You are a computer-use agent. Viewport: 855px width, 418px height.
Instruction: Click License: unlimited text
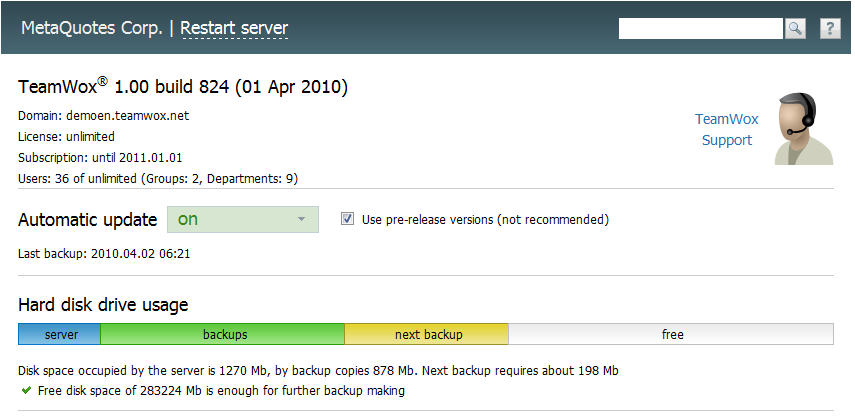[67, 136]
